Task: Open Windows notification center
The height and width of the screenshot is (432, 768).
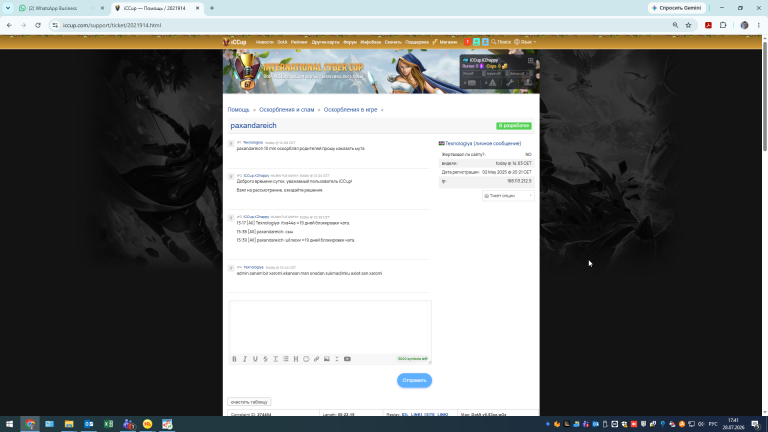Action: pos(756,424)
